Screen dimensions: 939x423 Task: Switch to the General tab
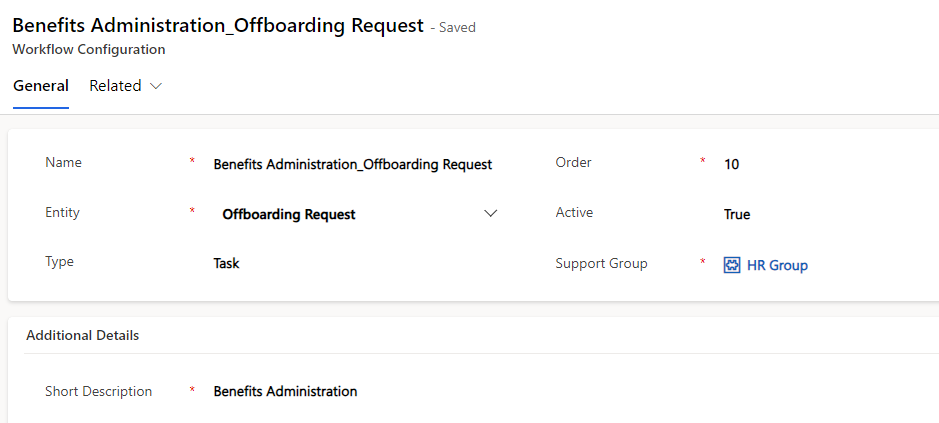point(41,86)
